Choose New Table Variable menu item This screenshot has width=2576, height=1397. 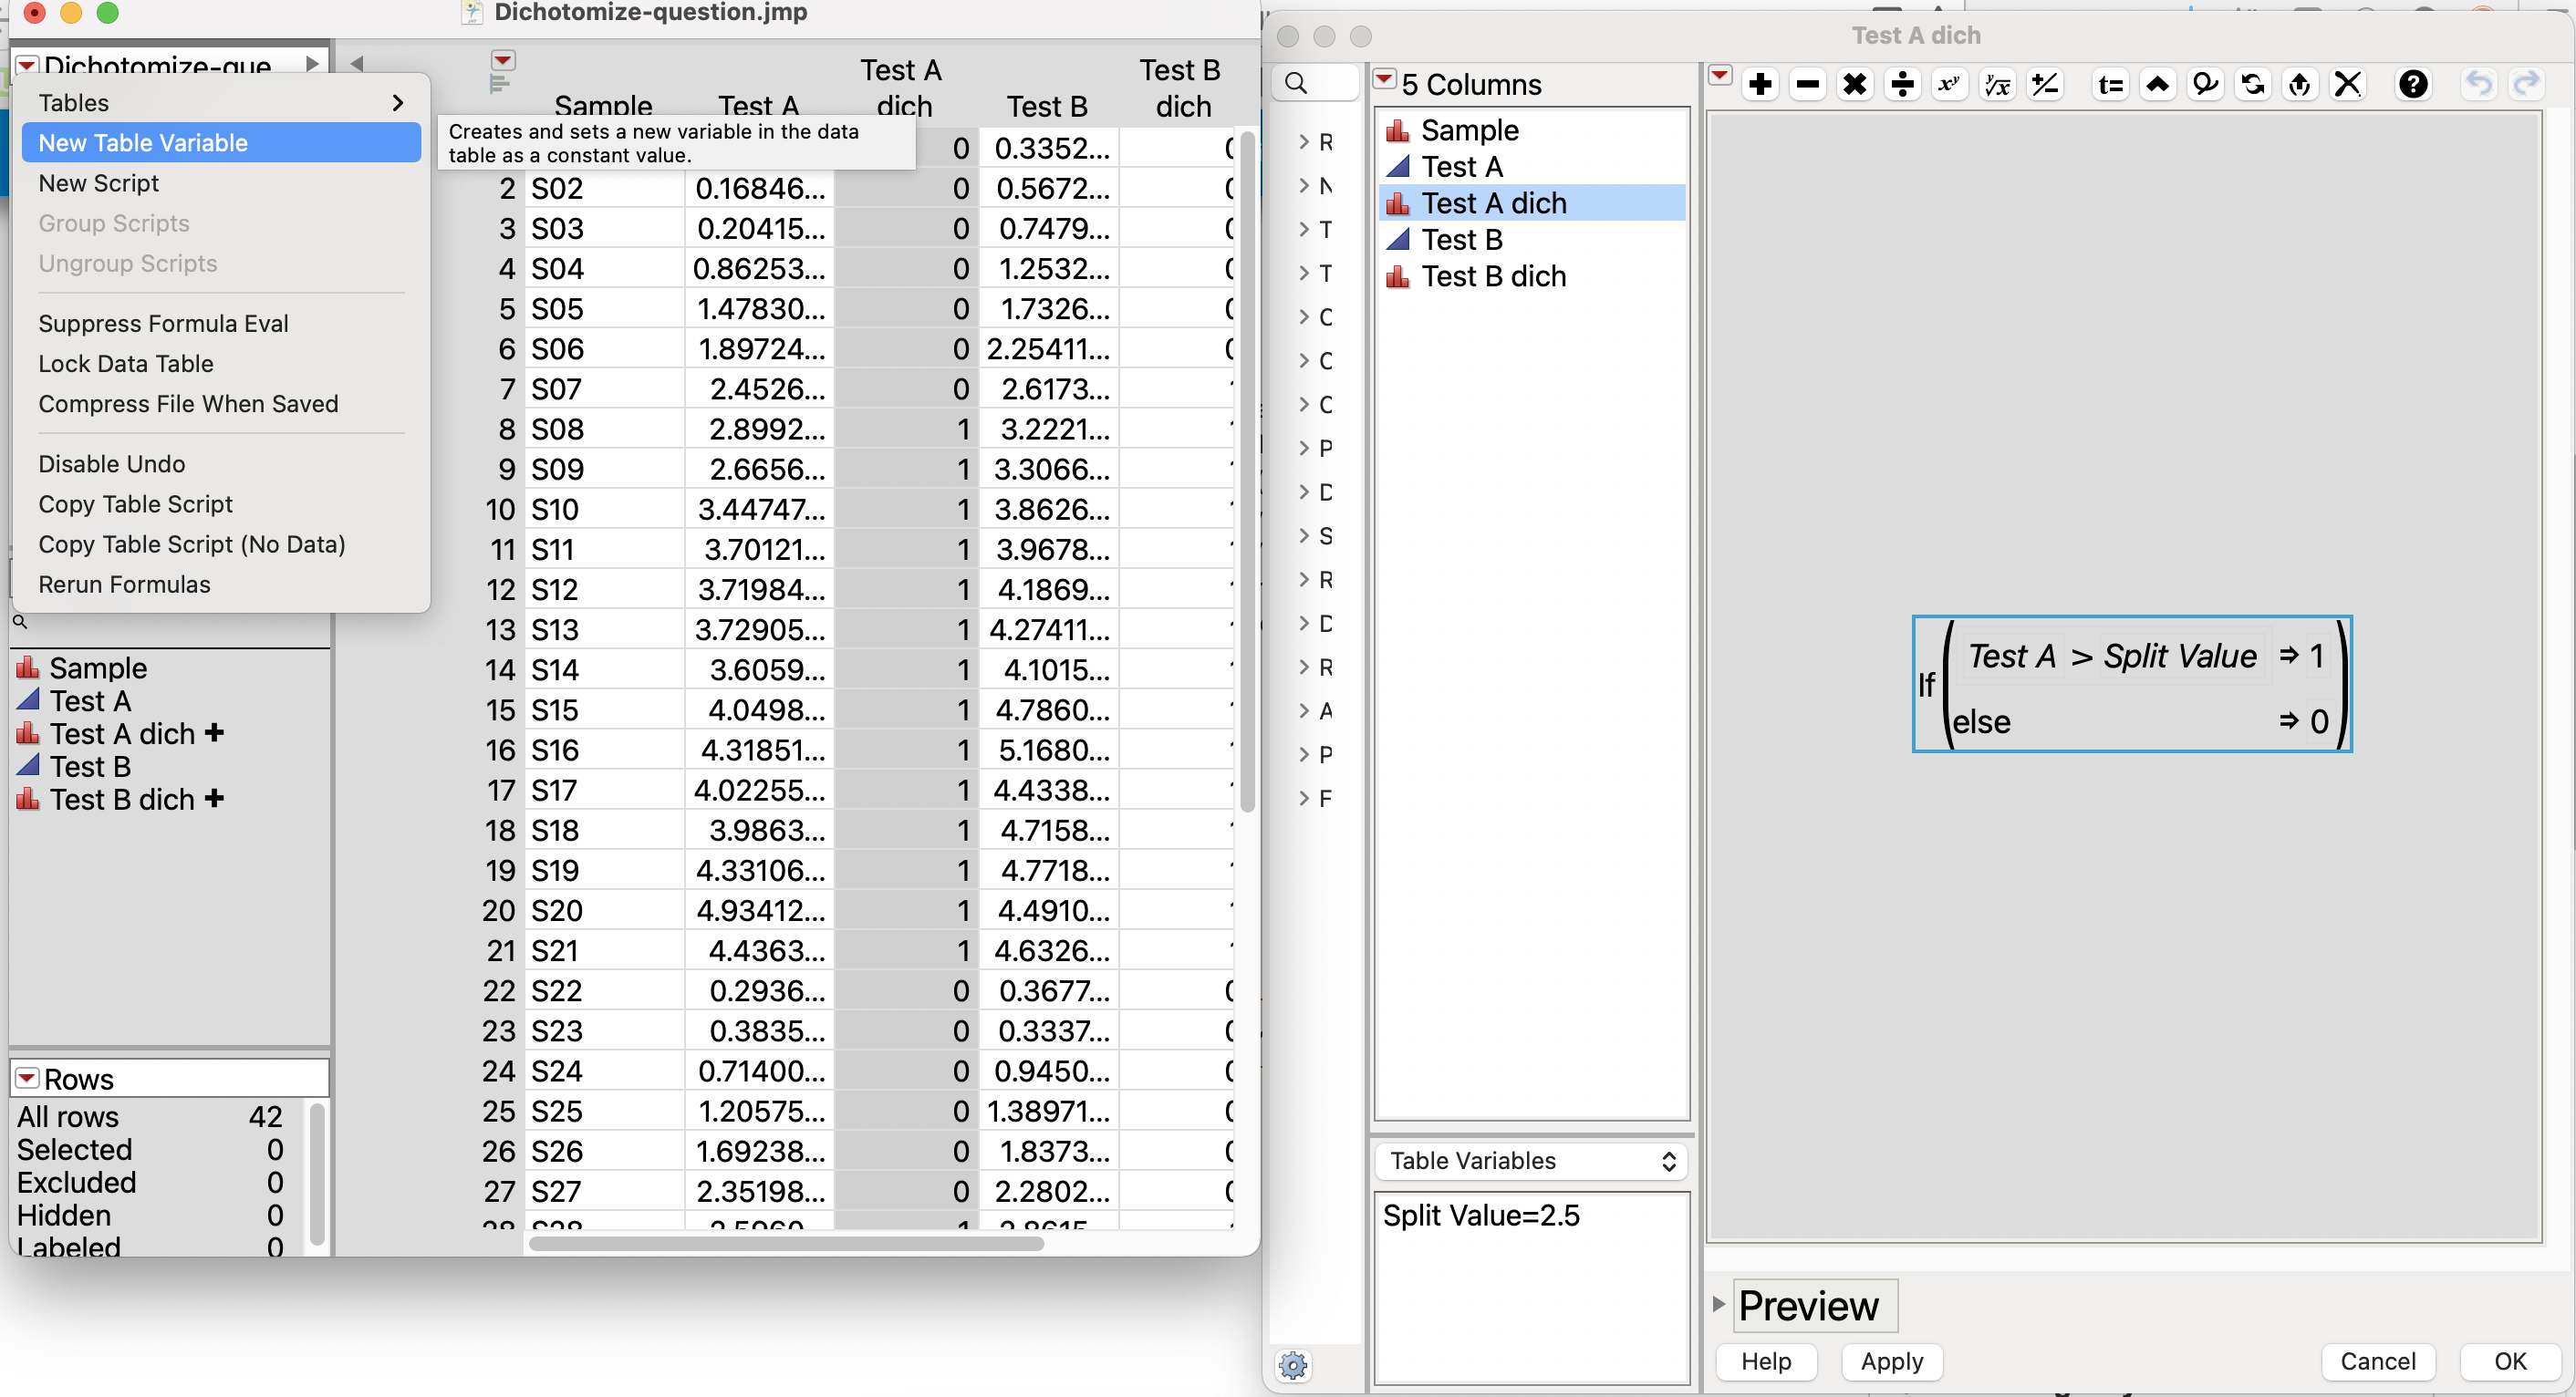pyautogui.click(x=143, y=143)
